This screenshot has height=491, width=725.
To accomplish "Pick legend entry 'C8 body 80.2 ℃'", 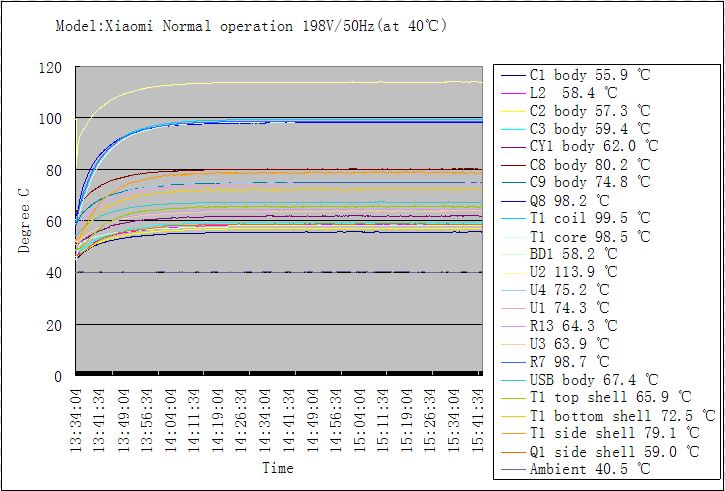I will click(576, 165).
